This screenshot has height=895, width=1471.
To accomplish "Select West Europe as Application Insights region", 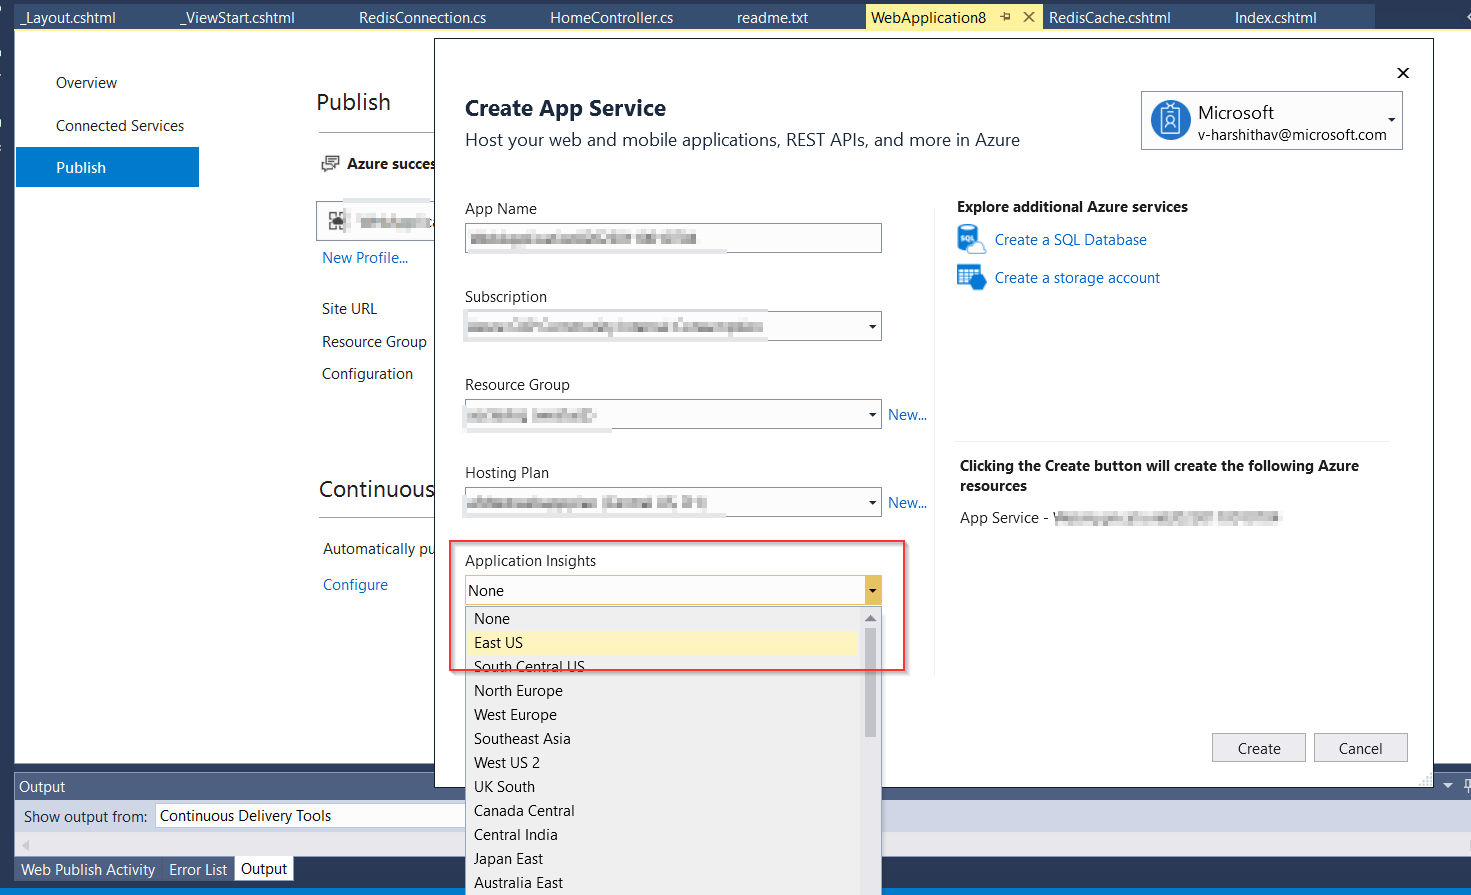I will (x=515, y=714).
